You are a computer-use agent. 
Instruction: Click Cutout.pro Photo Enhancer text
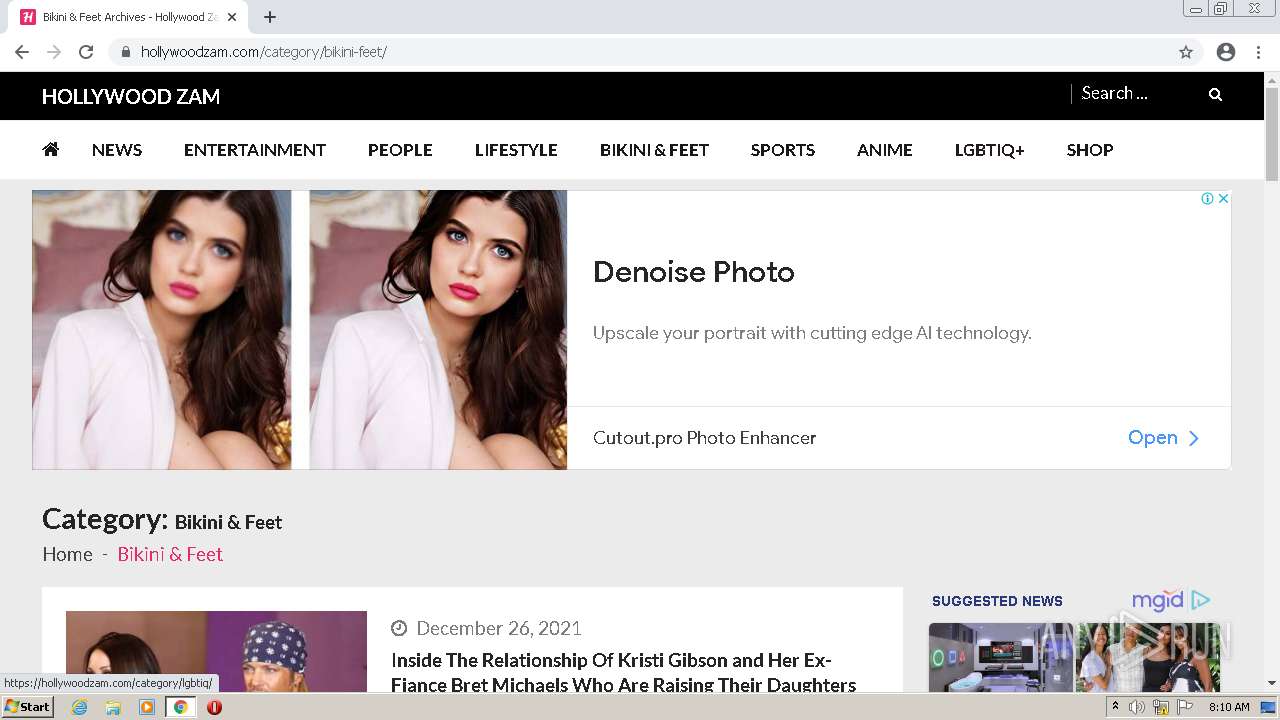click(x=705, y=438)
